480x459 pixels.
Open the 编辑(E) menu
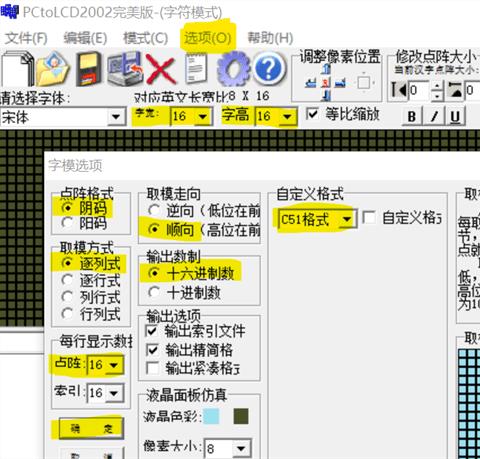(85, 38)
